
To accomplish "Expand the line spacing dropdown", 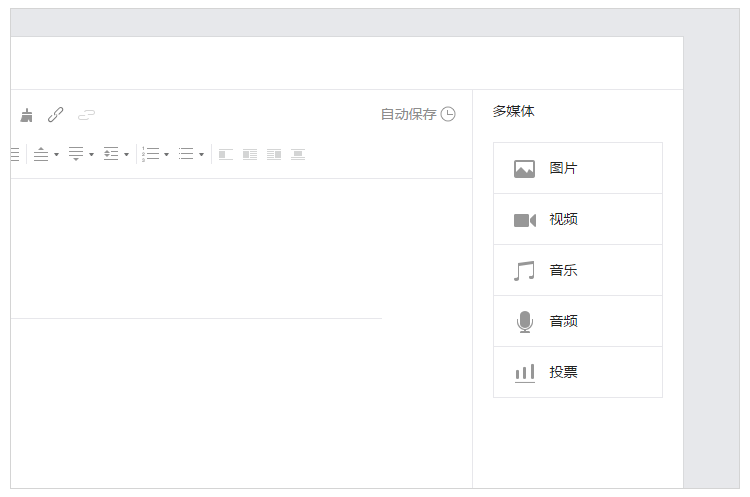I will click(116, 155).
